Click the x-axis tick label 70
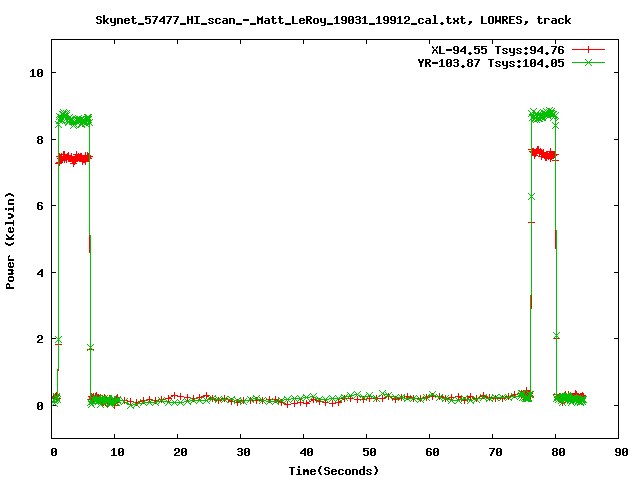 click(495, 452)
